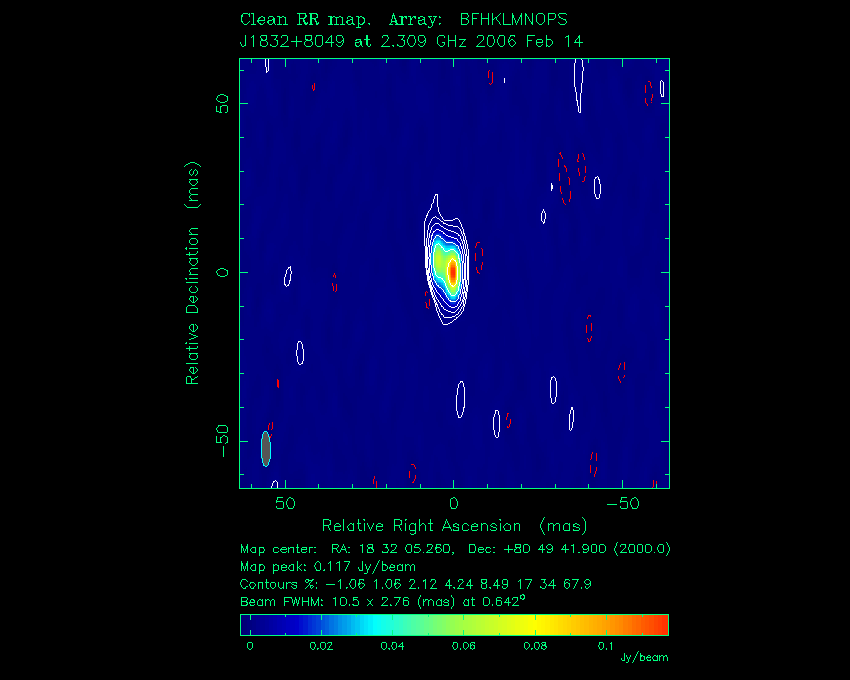Click the 'Contours %' levels line

click(x=416, y=584)
